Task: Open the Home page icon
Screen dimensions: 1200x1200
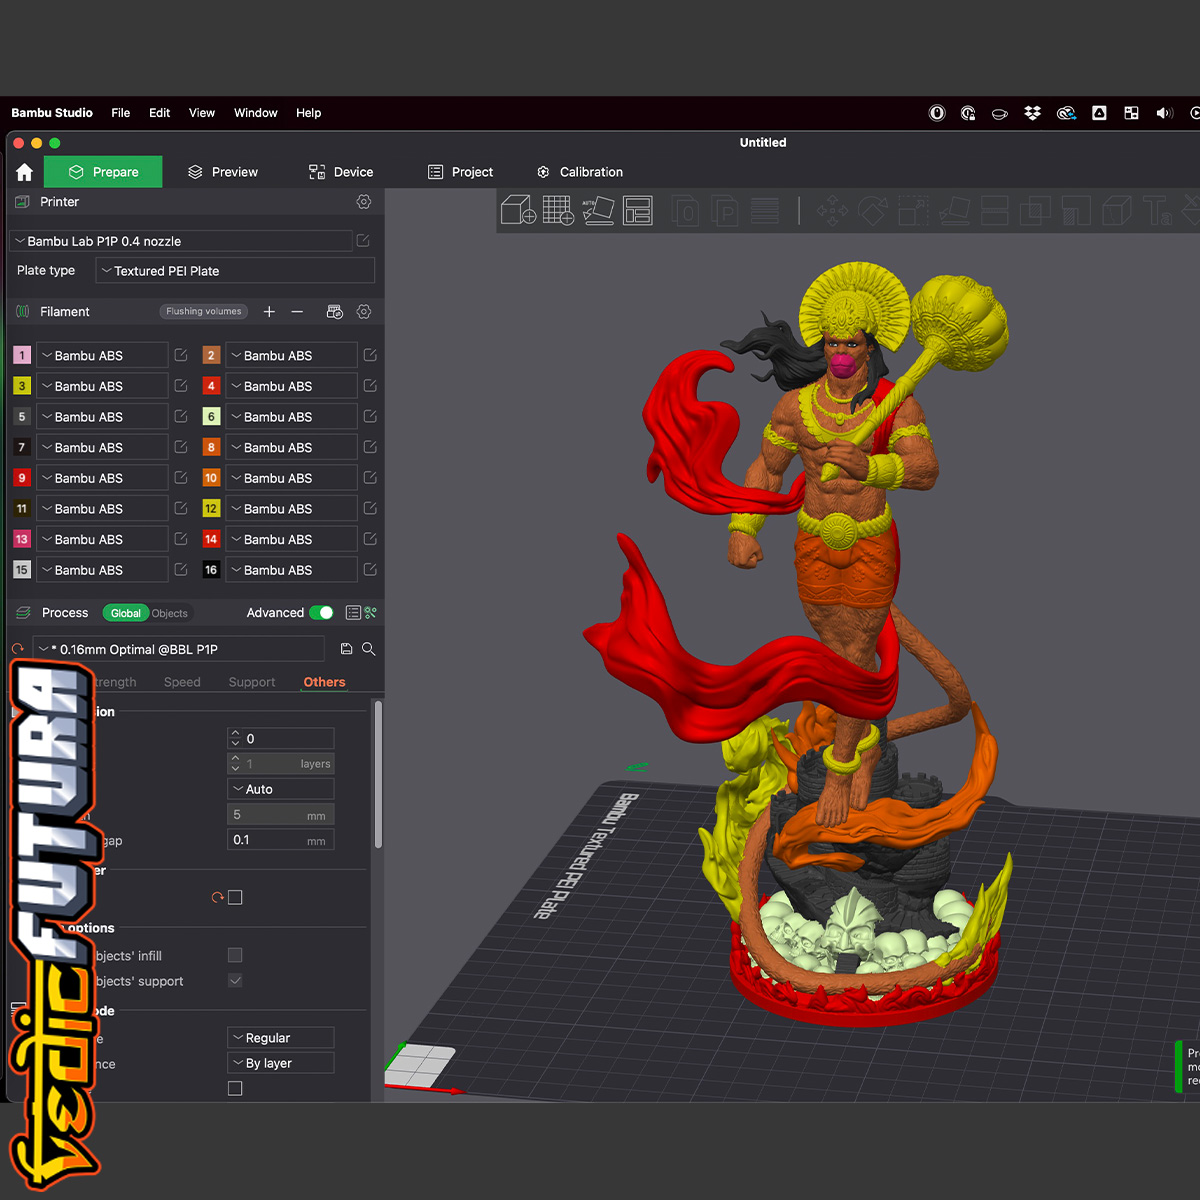Action: [x=25, y=172]
